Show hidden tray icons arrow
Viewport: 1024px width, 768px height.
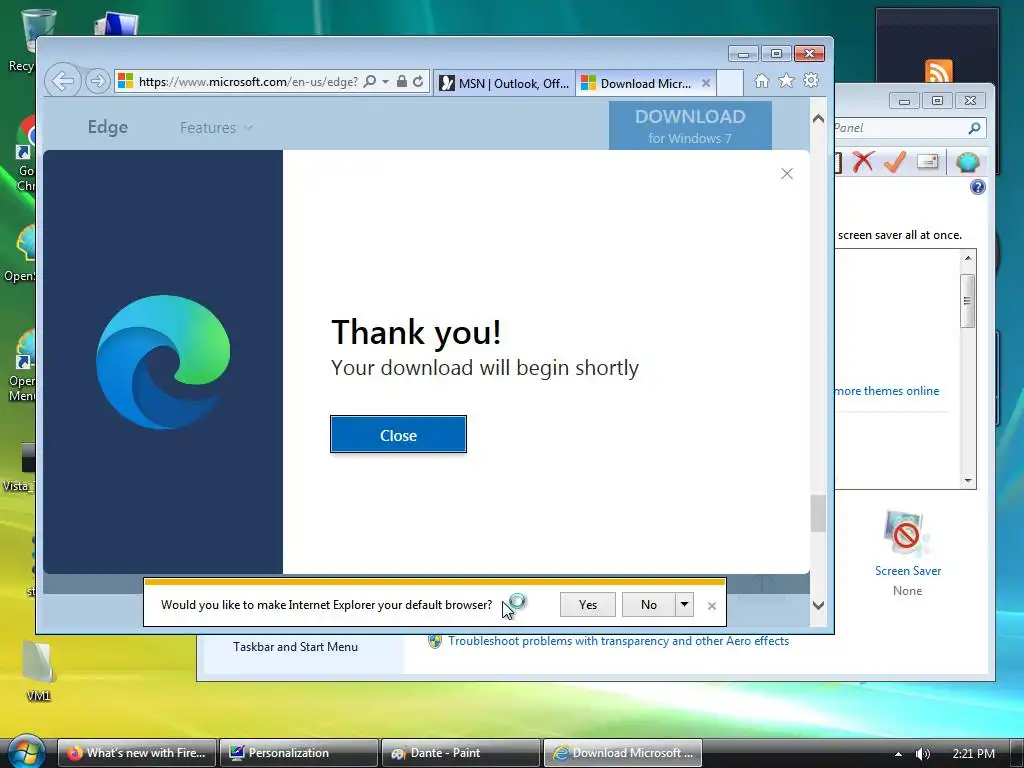pyautogui.click(x=898, y=754)
